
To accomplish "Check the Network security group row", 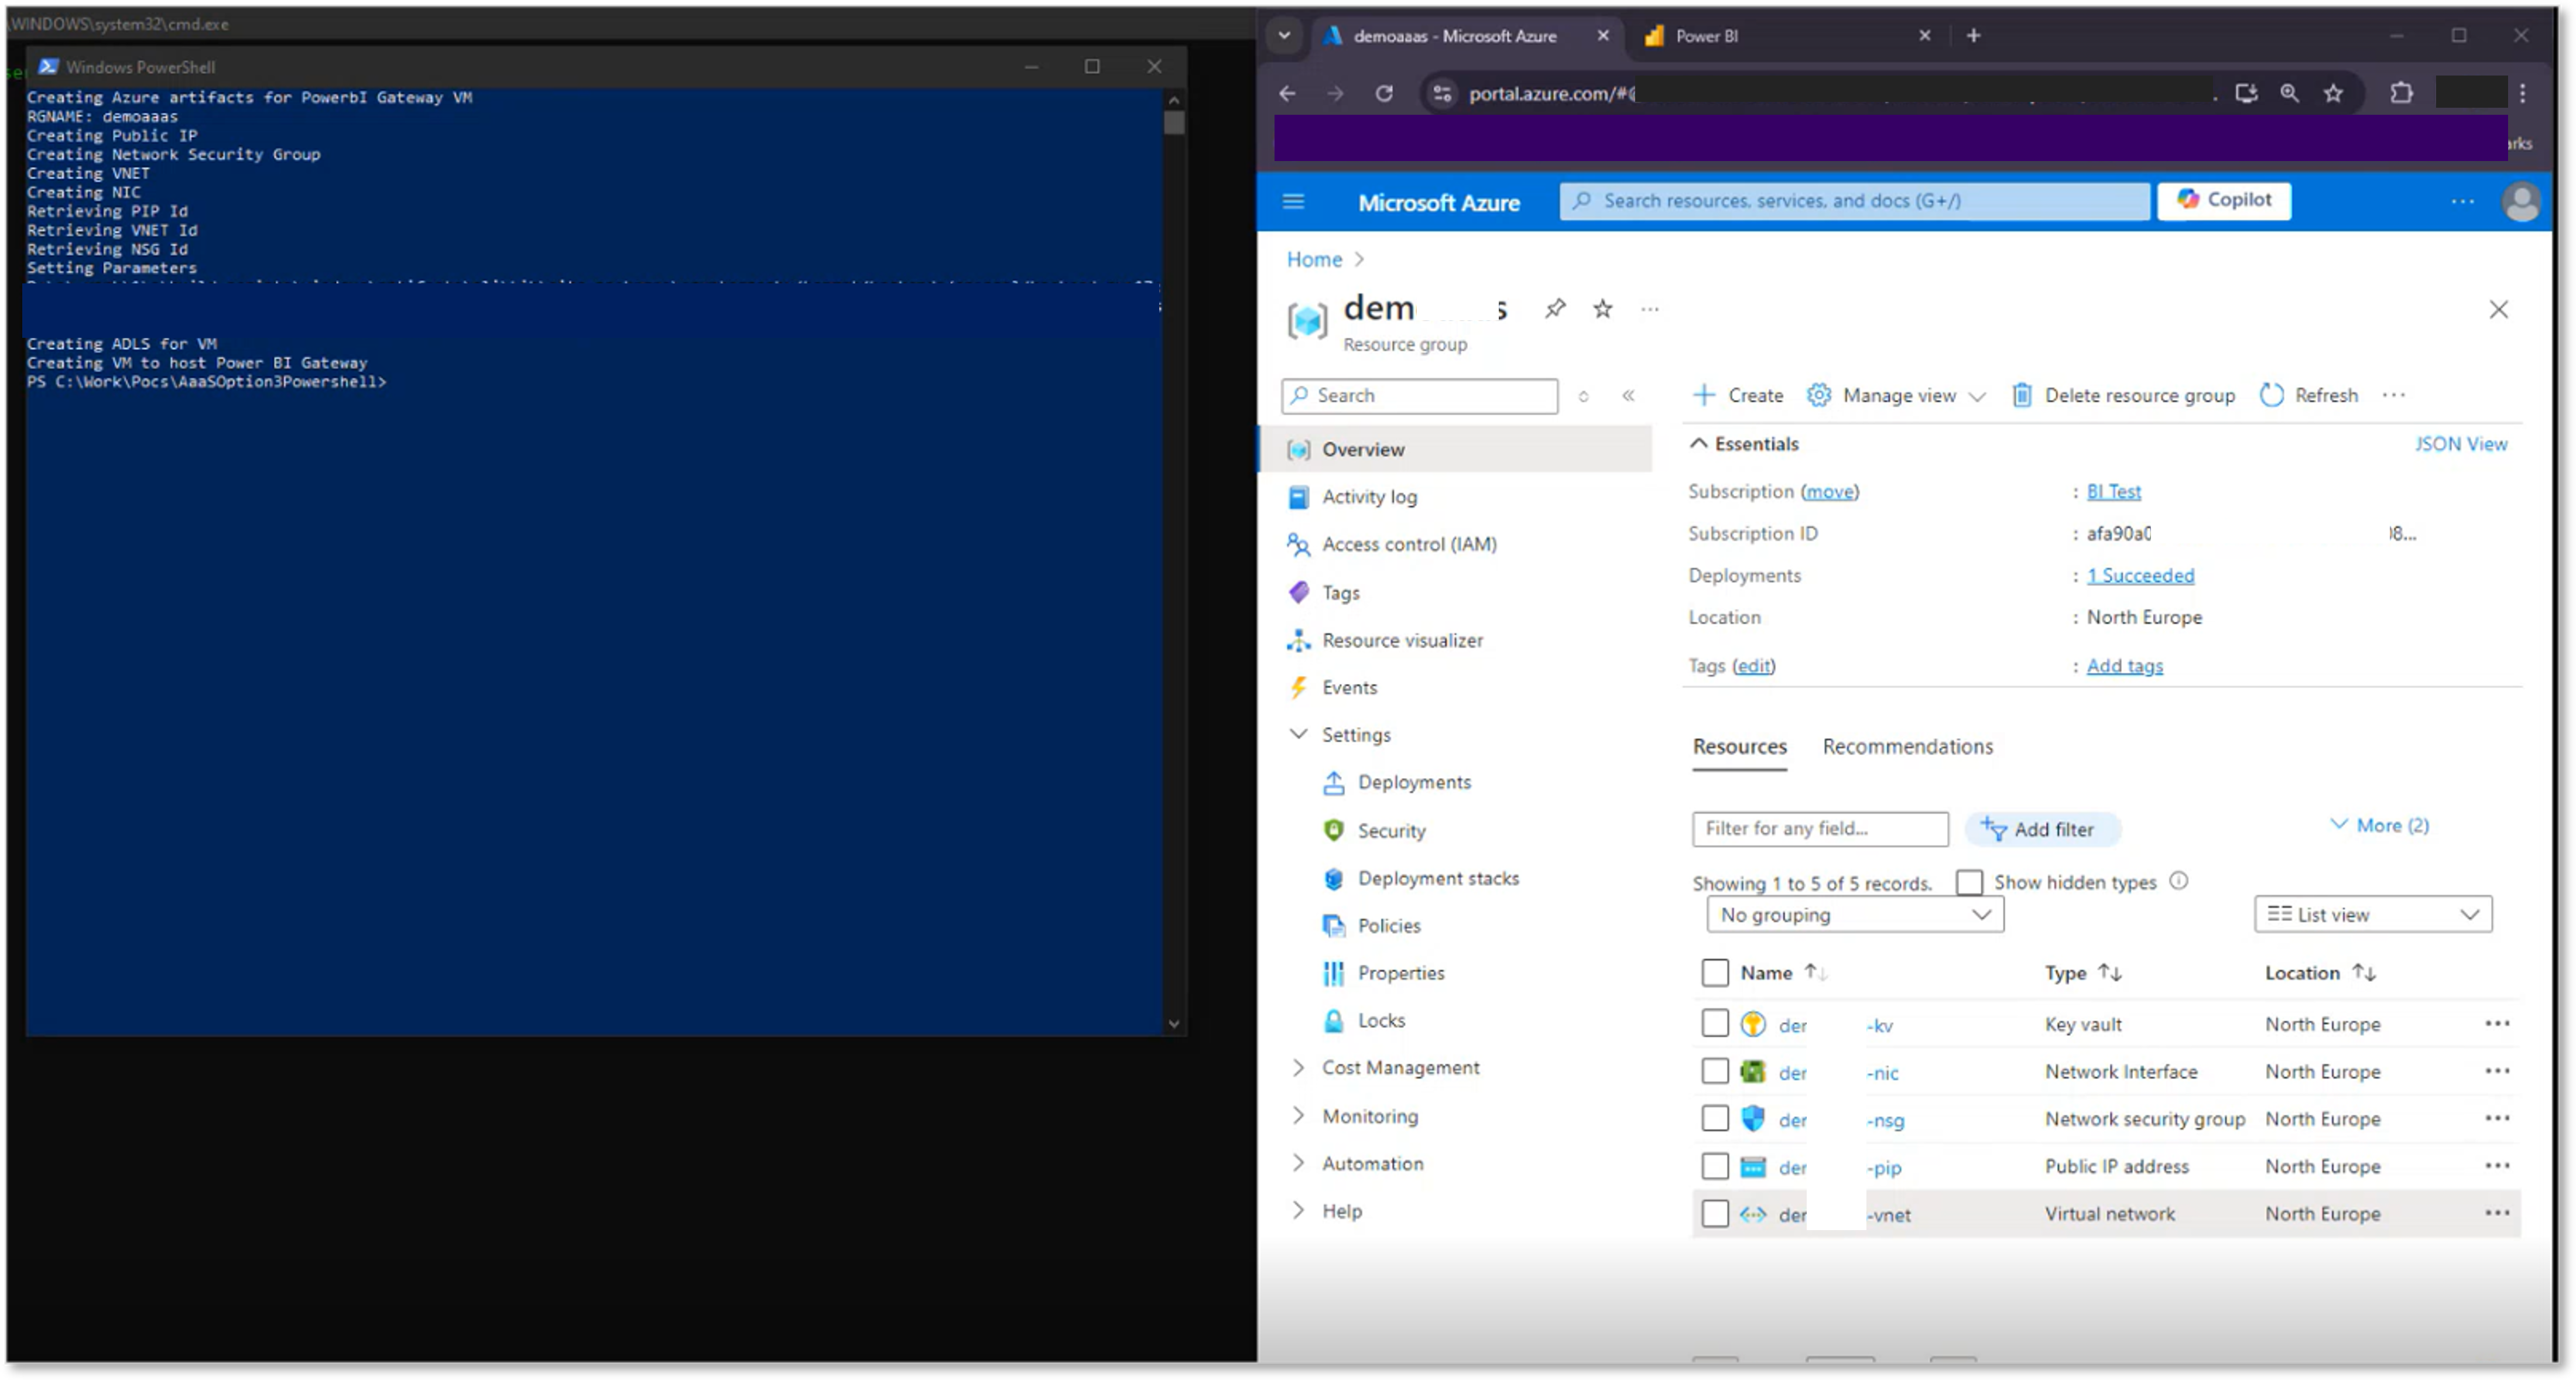I will [x=1714, y=1118].
